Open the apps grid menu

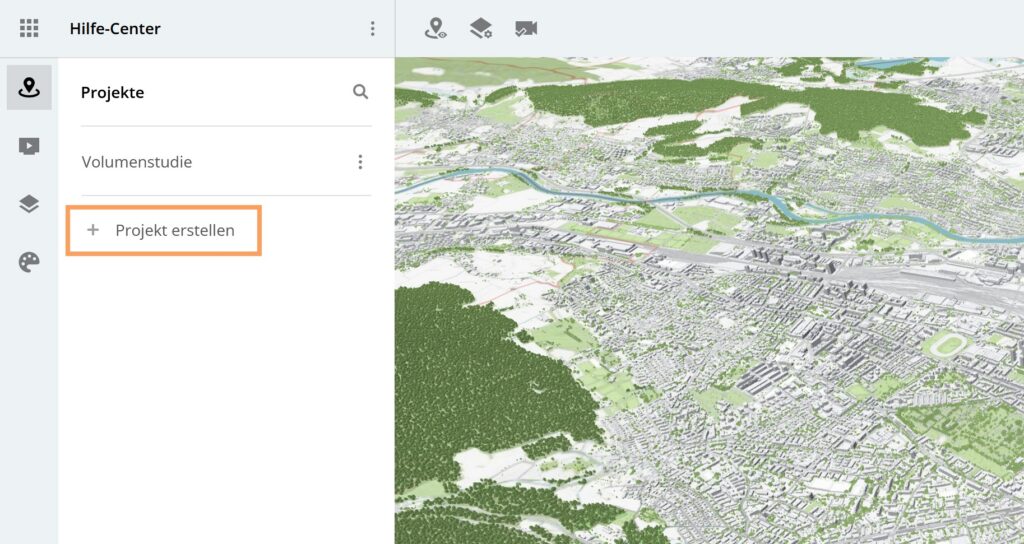[29, 28]
